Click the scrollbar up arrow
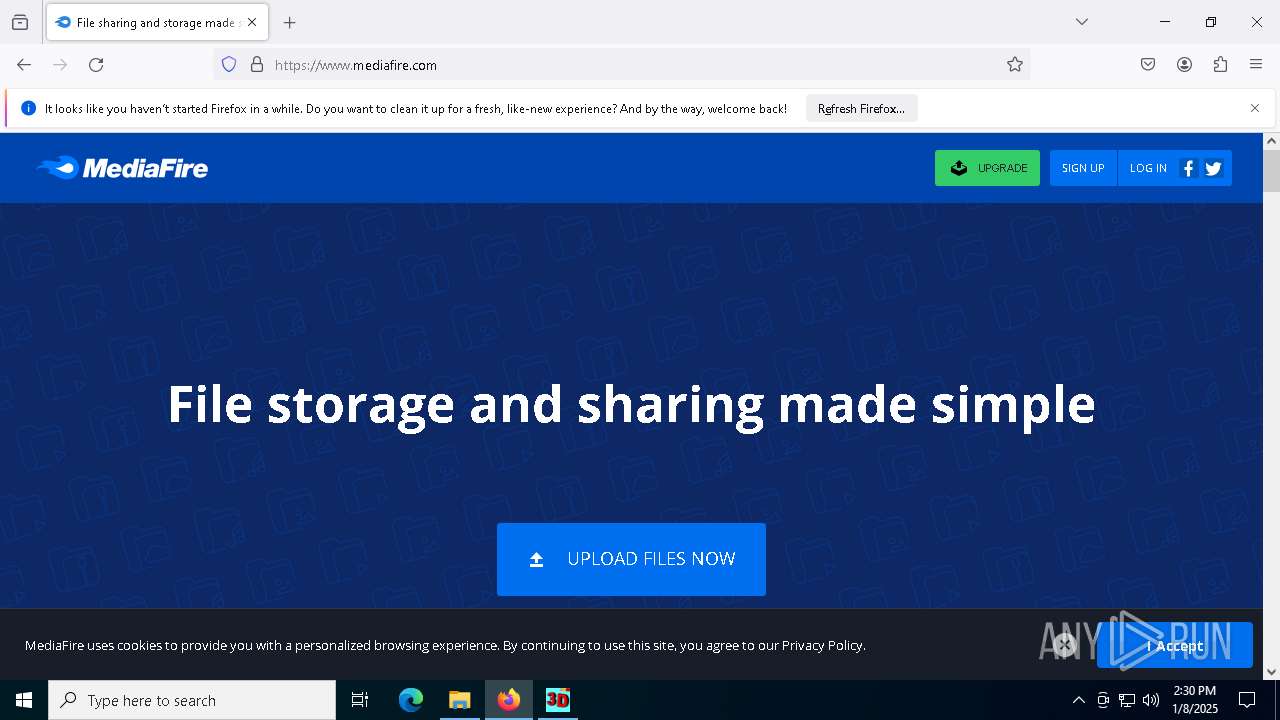The width and height of the screenshot is (1280, 720). tap(1271, 141)
